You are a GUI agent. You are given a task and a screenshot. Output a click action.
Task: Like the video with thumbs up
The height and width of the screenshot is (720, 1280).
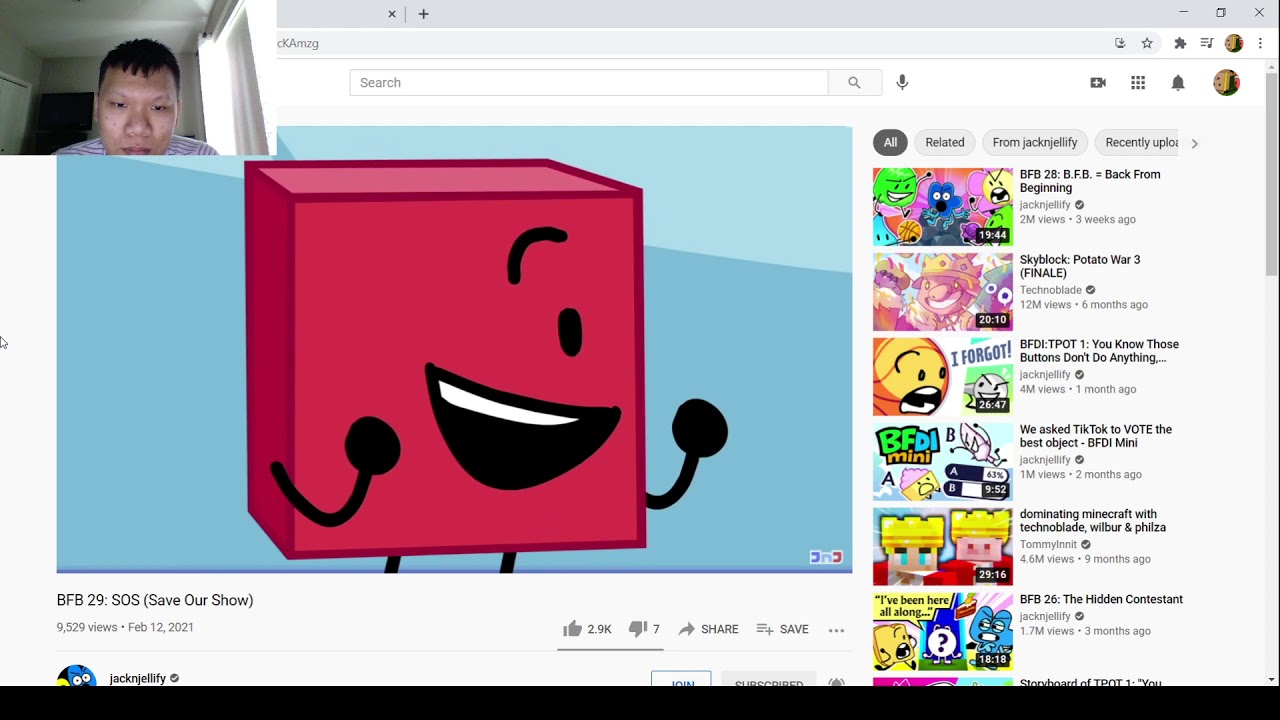[586, 629]
